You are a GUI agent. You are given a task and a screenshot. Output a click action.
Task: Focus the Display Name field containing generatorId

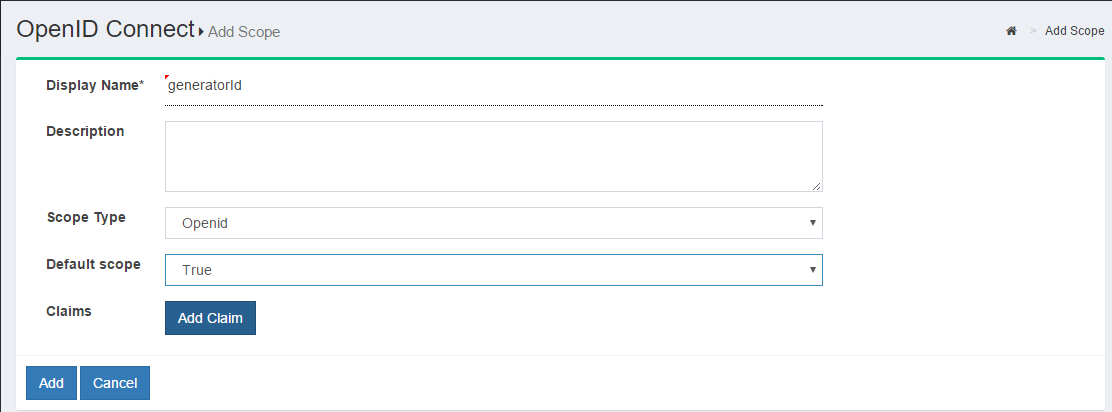pyautogui.click(x=493, y=86)
